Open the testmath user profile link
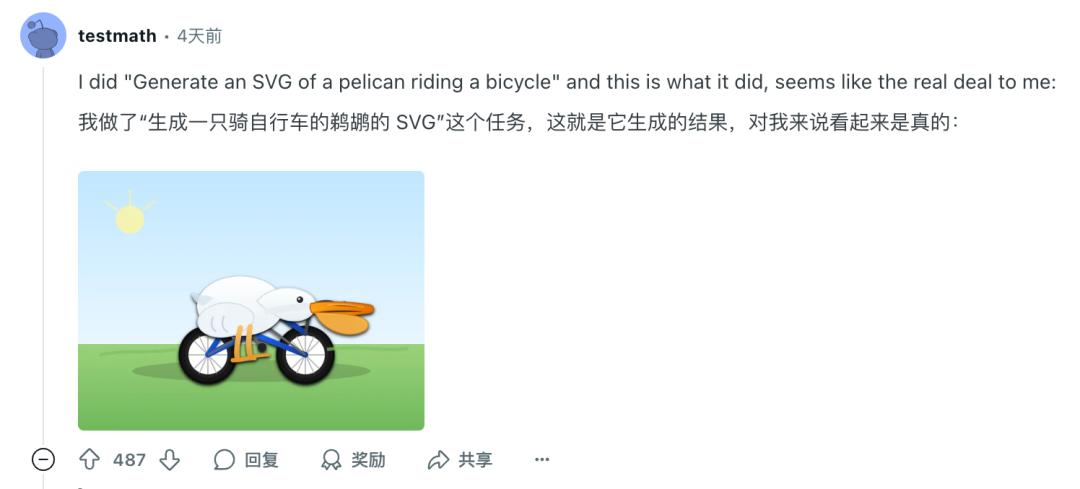Viewport: 1080px width, 489px height. coord(117,36)
